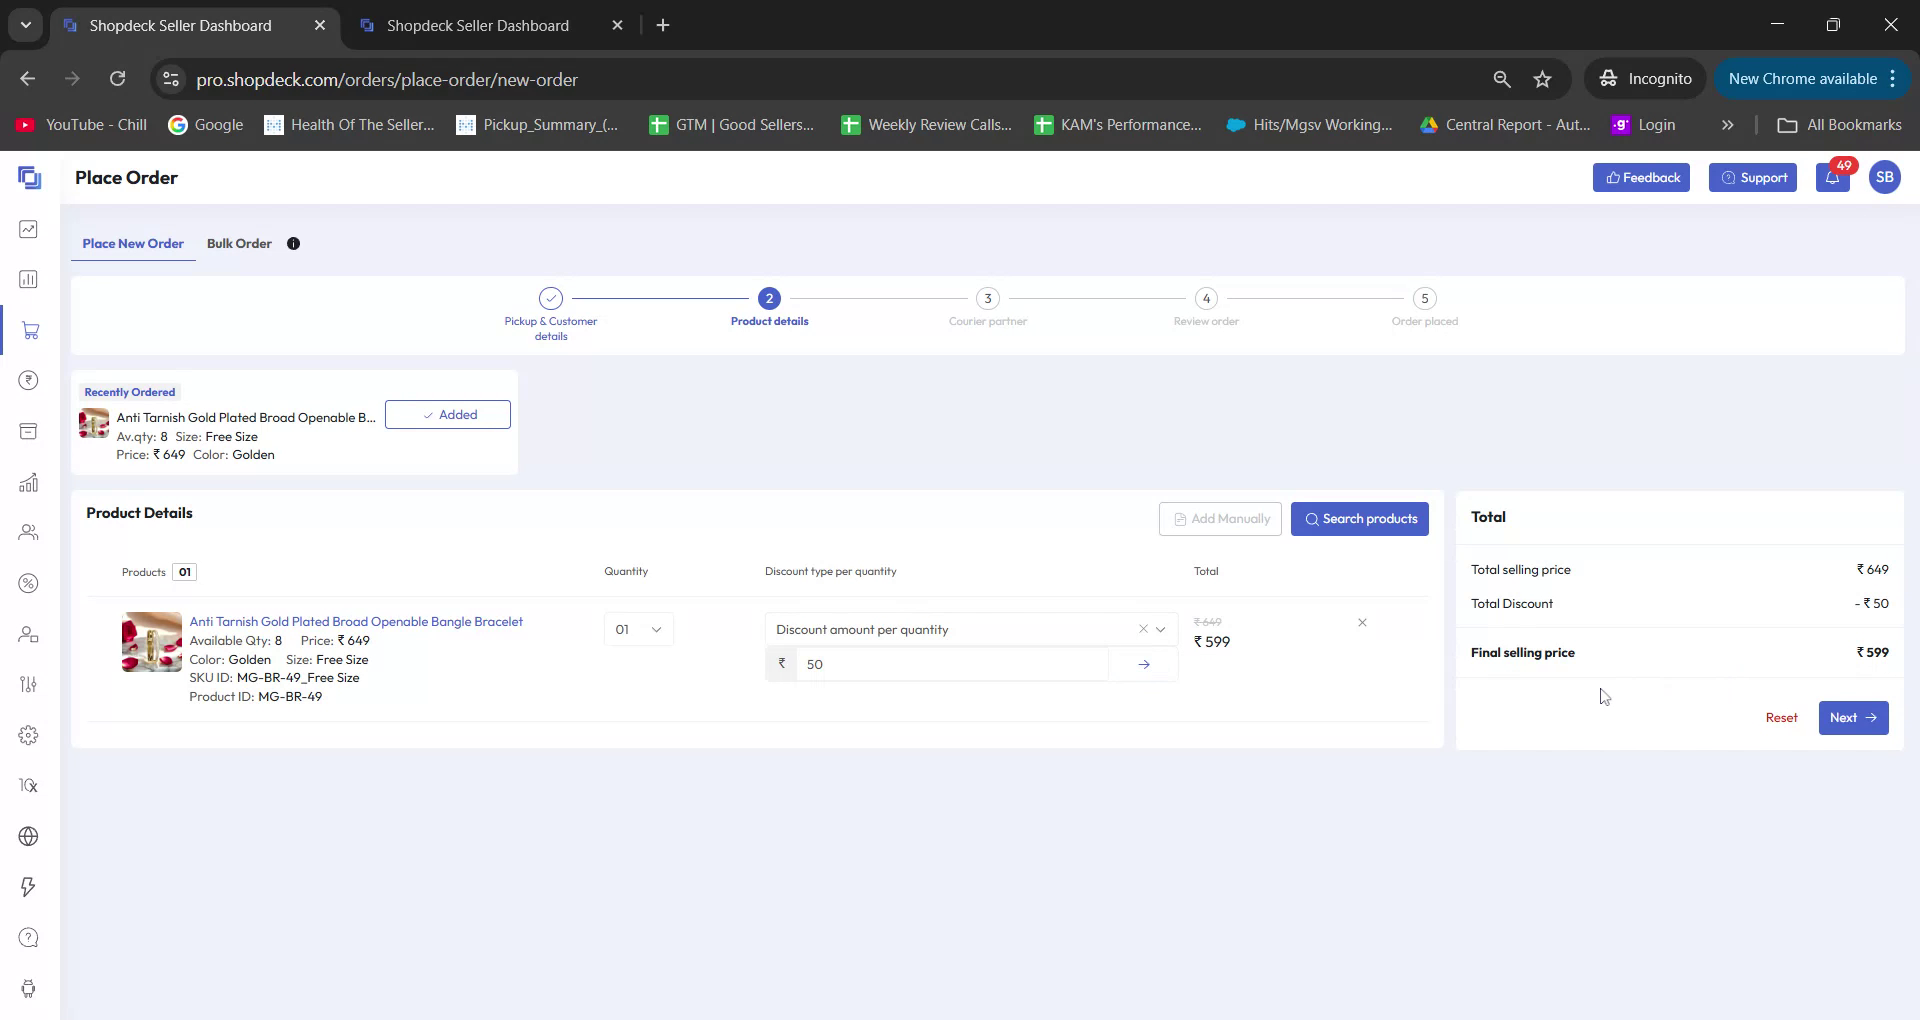
Task: Select the globe icon in the sidebar
Action: pyautogui.click(x=29, y=836)
